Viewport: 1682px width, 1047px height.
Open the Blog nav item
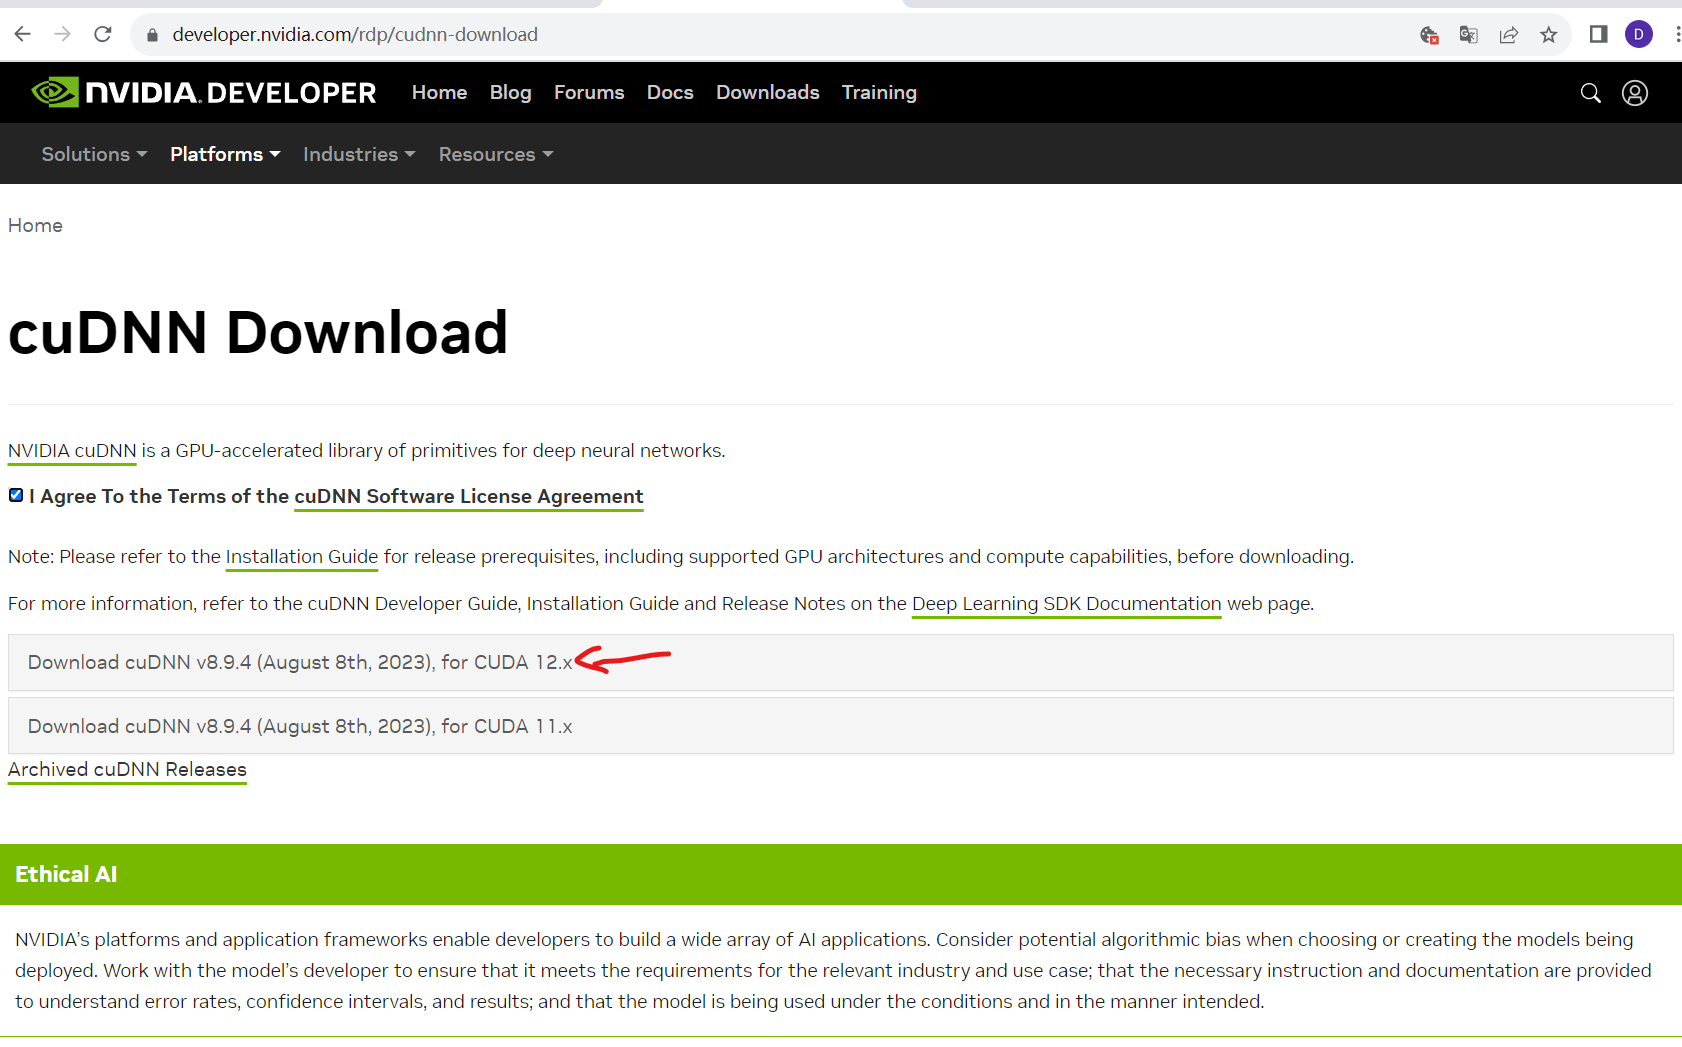point(510,92)
